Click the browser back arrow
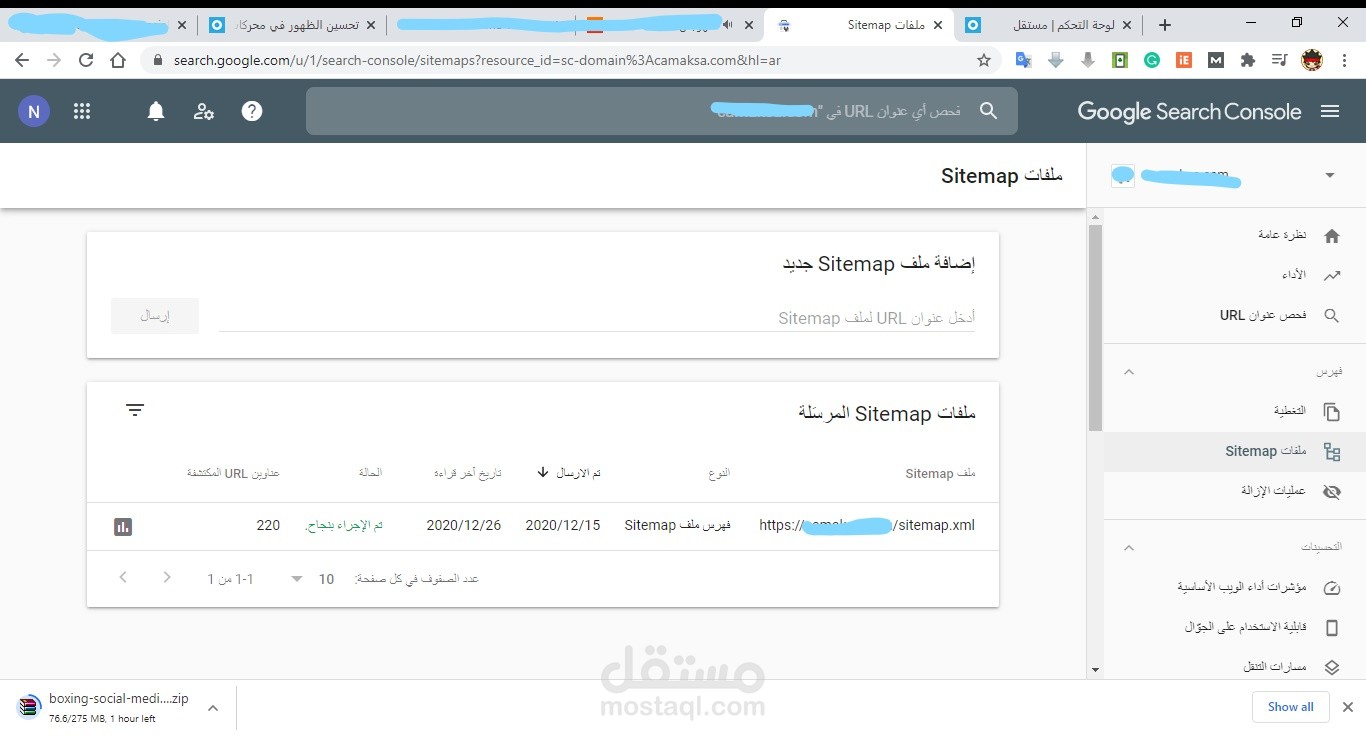 click(22, 60)
